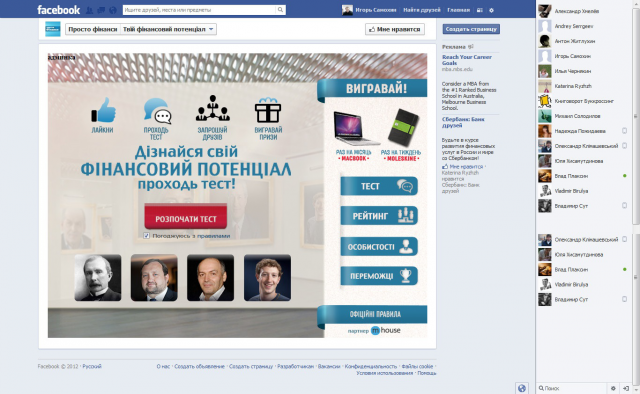Open chat with Илья Черников
The height and width of the screenshot is (394, 640).
584,71
